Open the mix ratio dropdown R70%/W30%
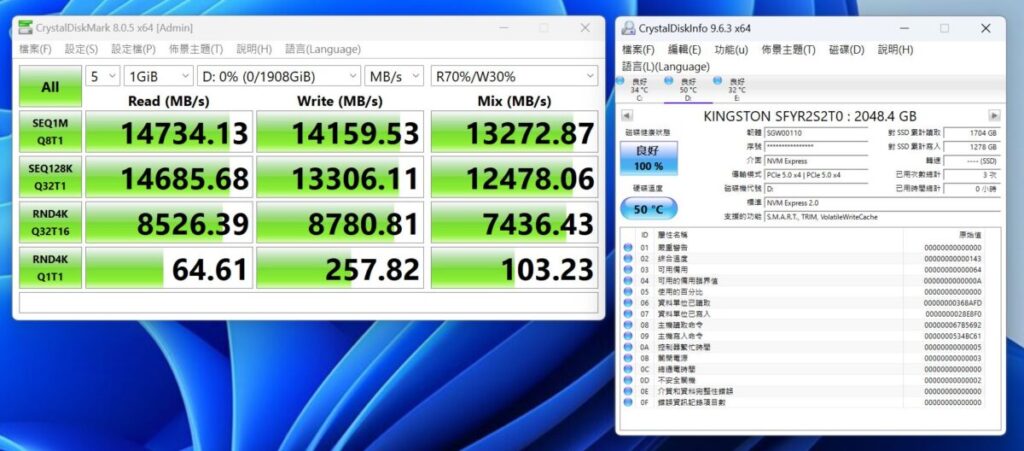Viewport: 1024px width, 451px height. (514, 76)
